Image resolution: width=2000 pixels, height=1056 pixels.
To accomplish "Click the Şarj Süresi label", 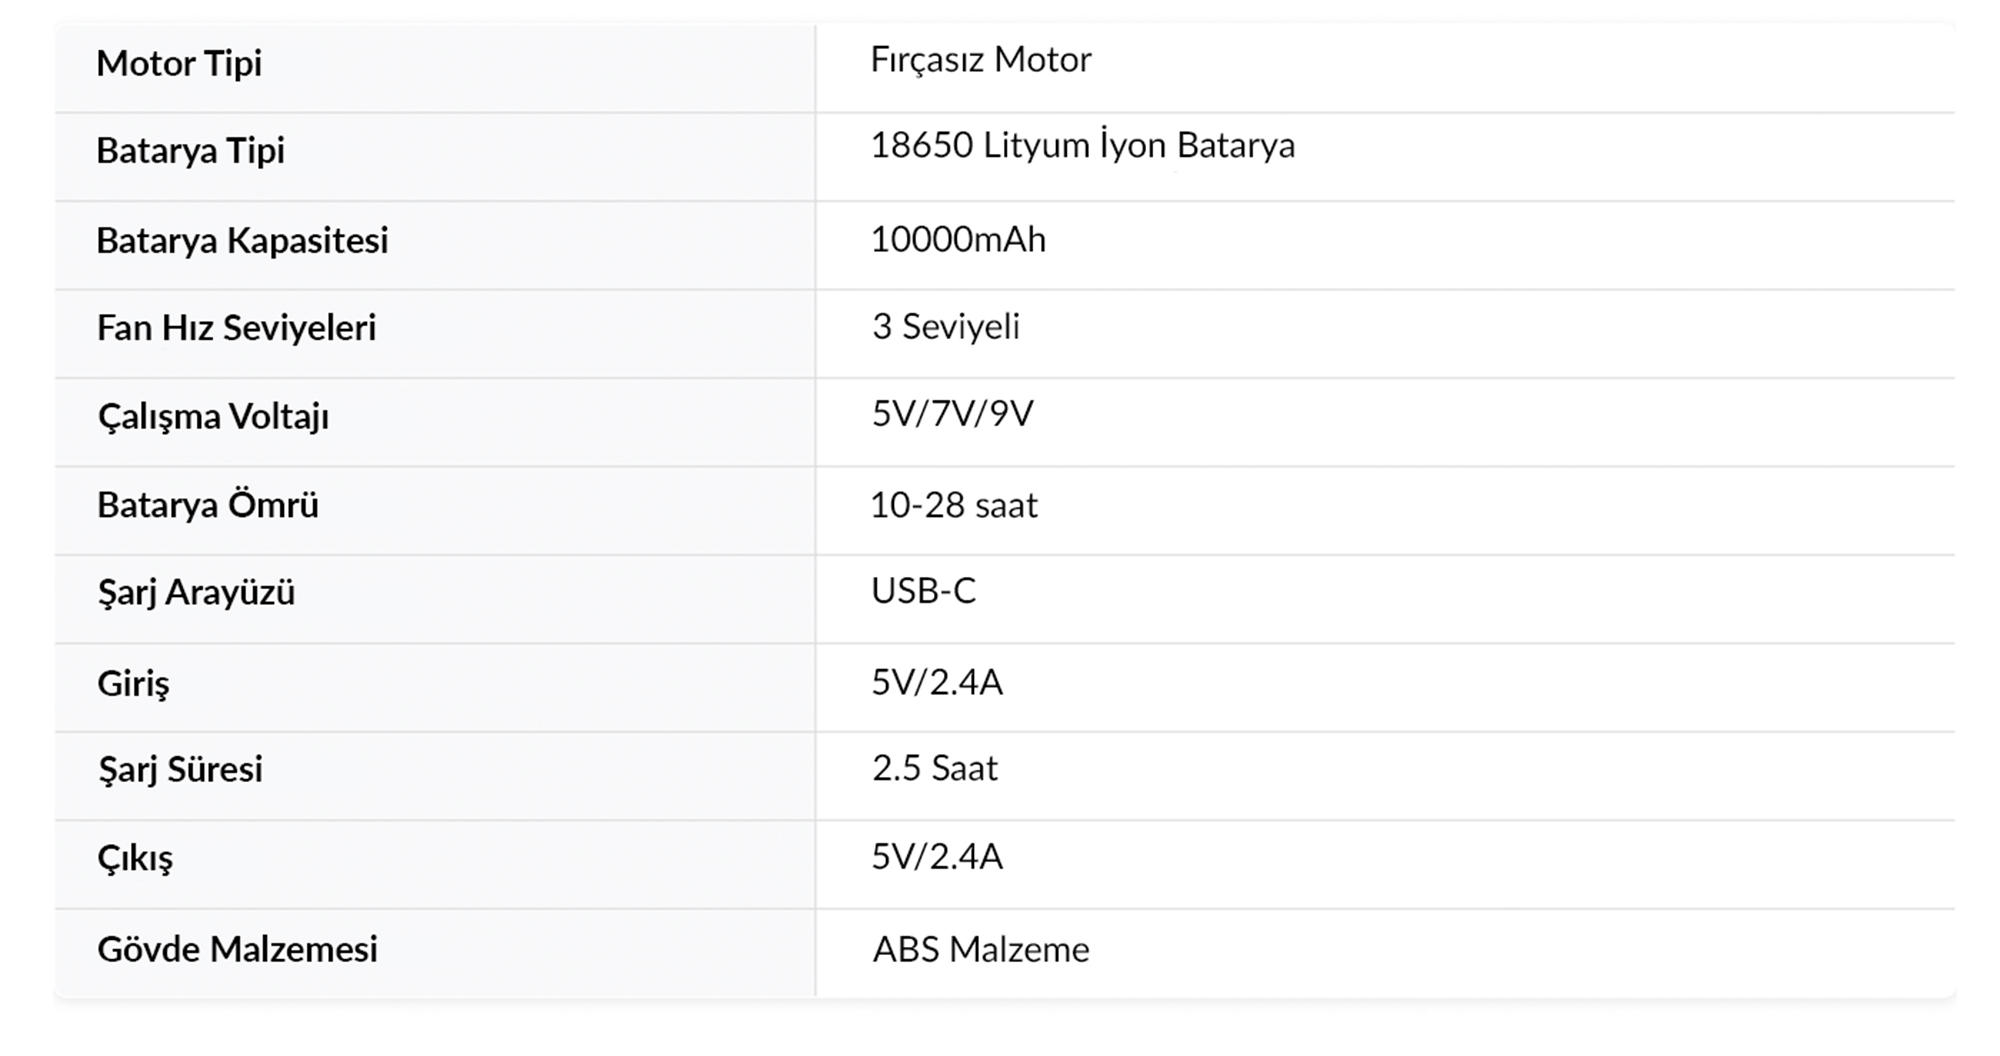I will click(180, 770).
